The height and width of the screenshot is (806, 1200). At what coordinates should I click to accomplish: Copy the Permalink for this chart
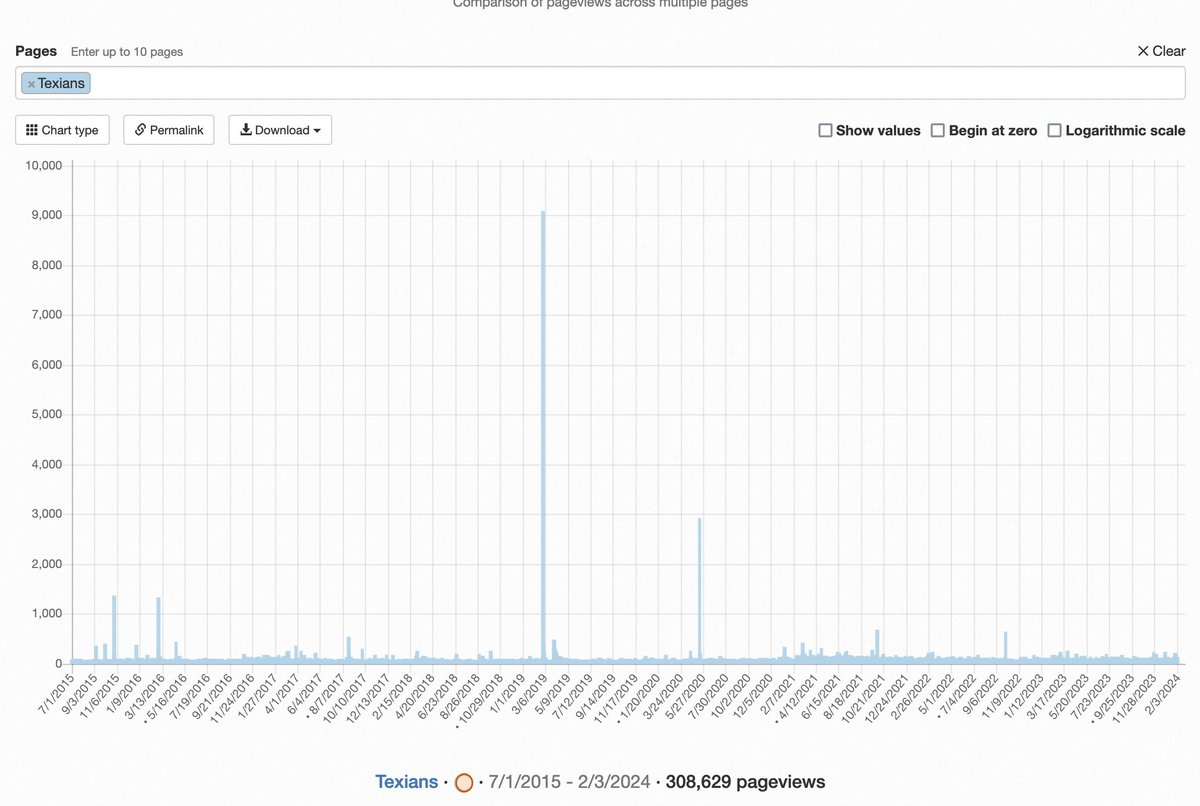(169, 130)
